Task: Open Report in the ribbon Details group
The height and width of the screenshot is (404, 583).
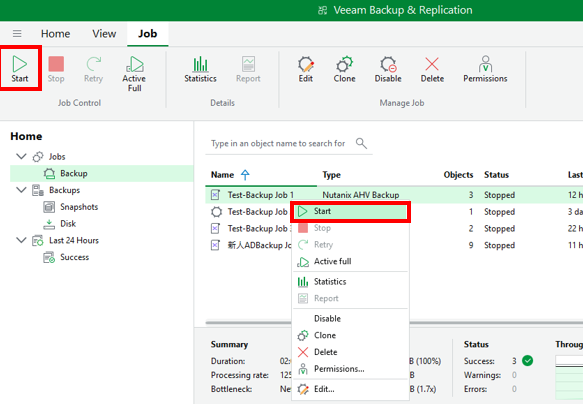Action: (248, 69)
